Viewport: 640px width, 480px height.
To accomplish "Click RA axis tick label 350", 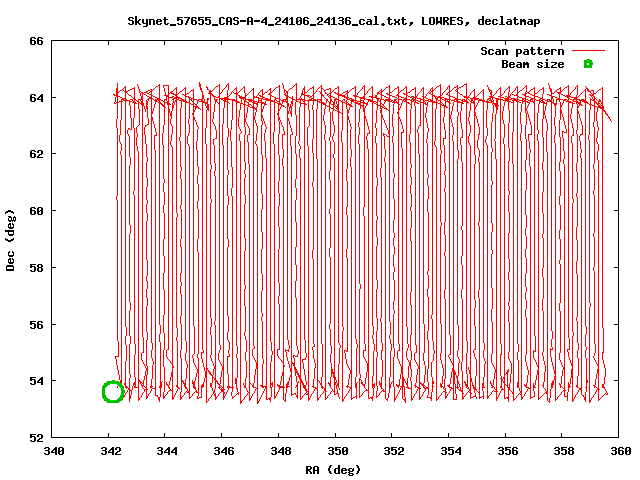I will tap(338, 451).
